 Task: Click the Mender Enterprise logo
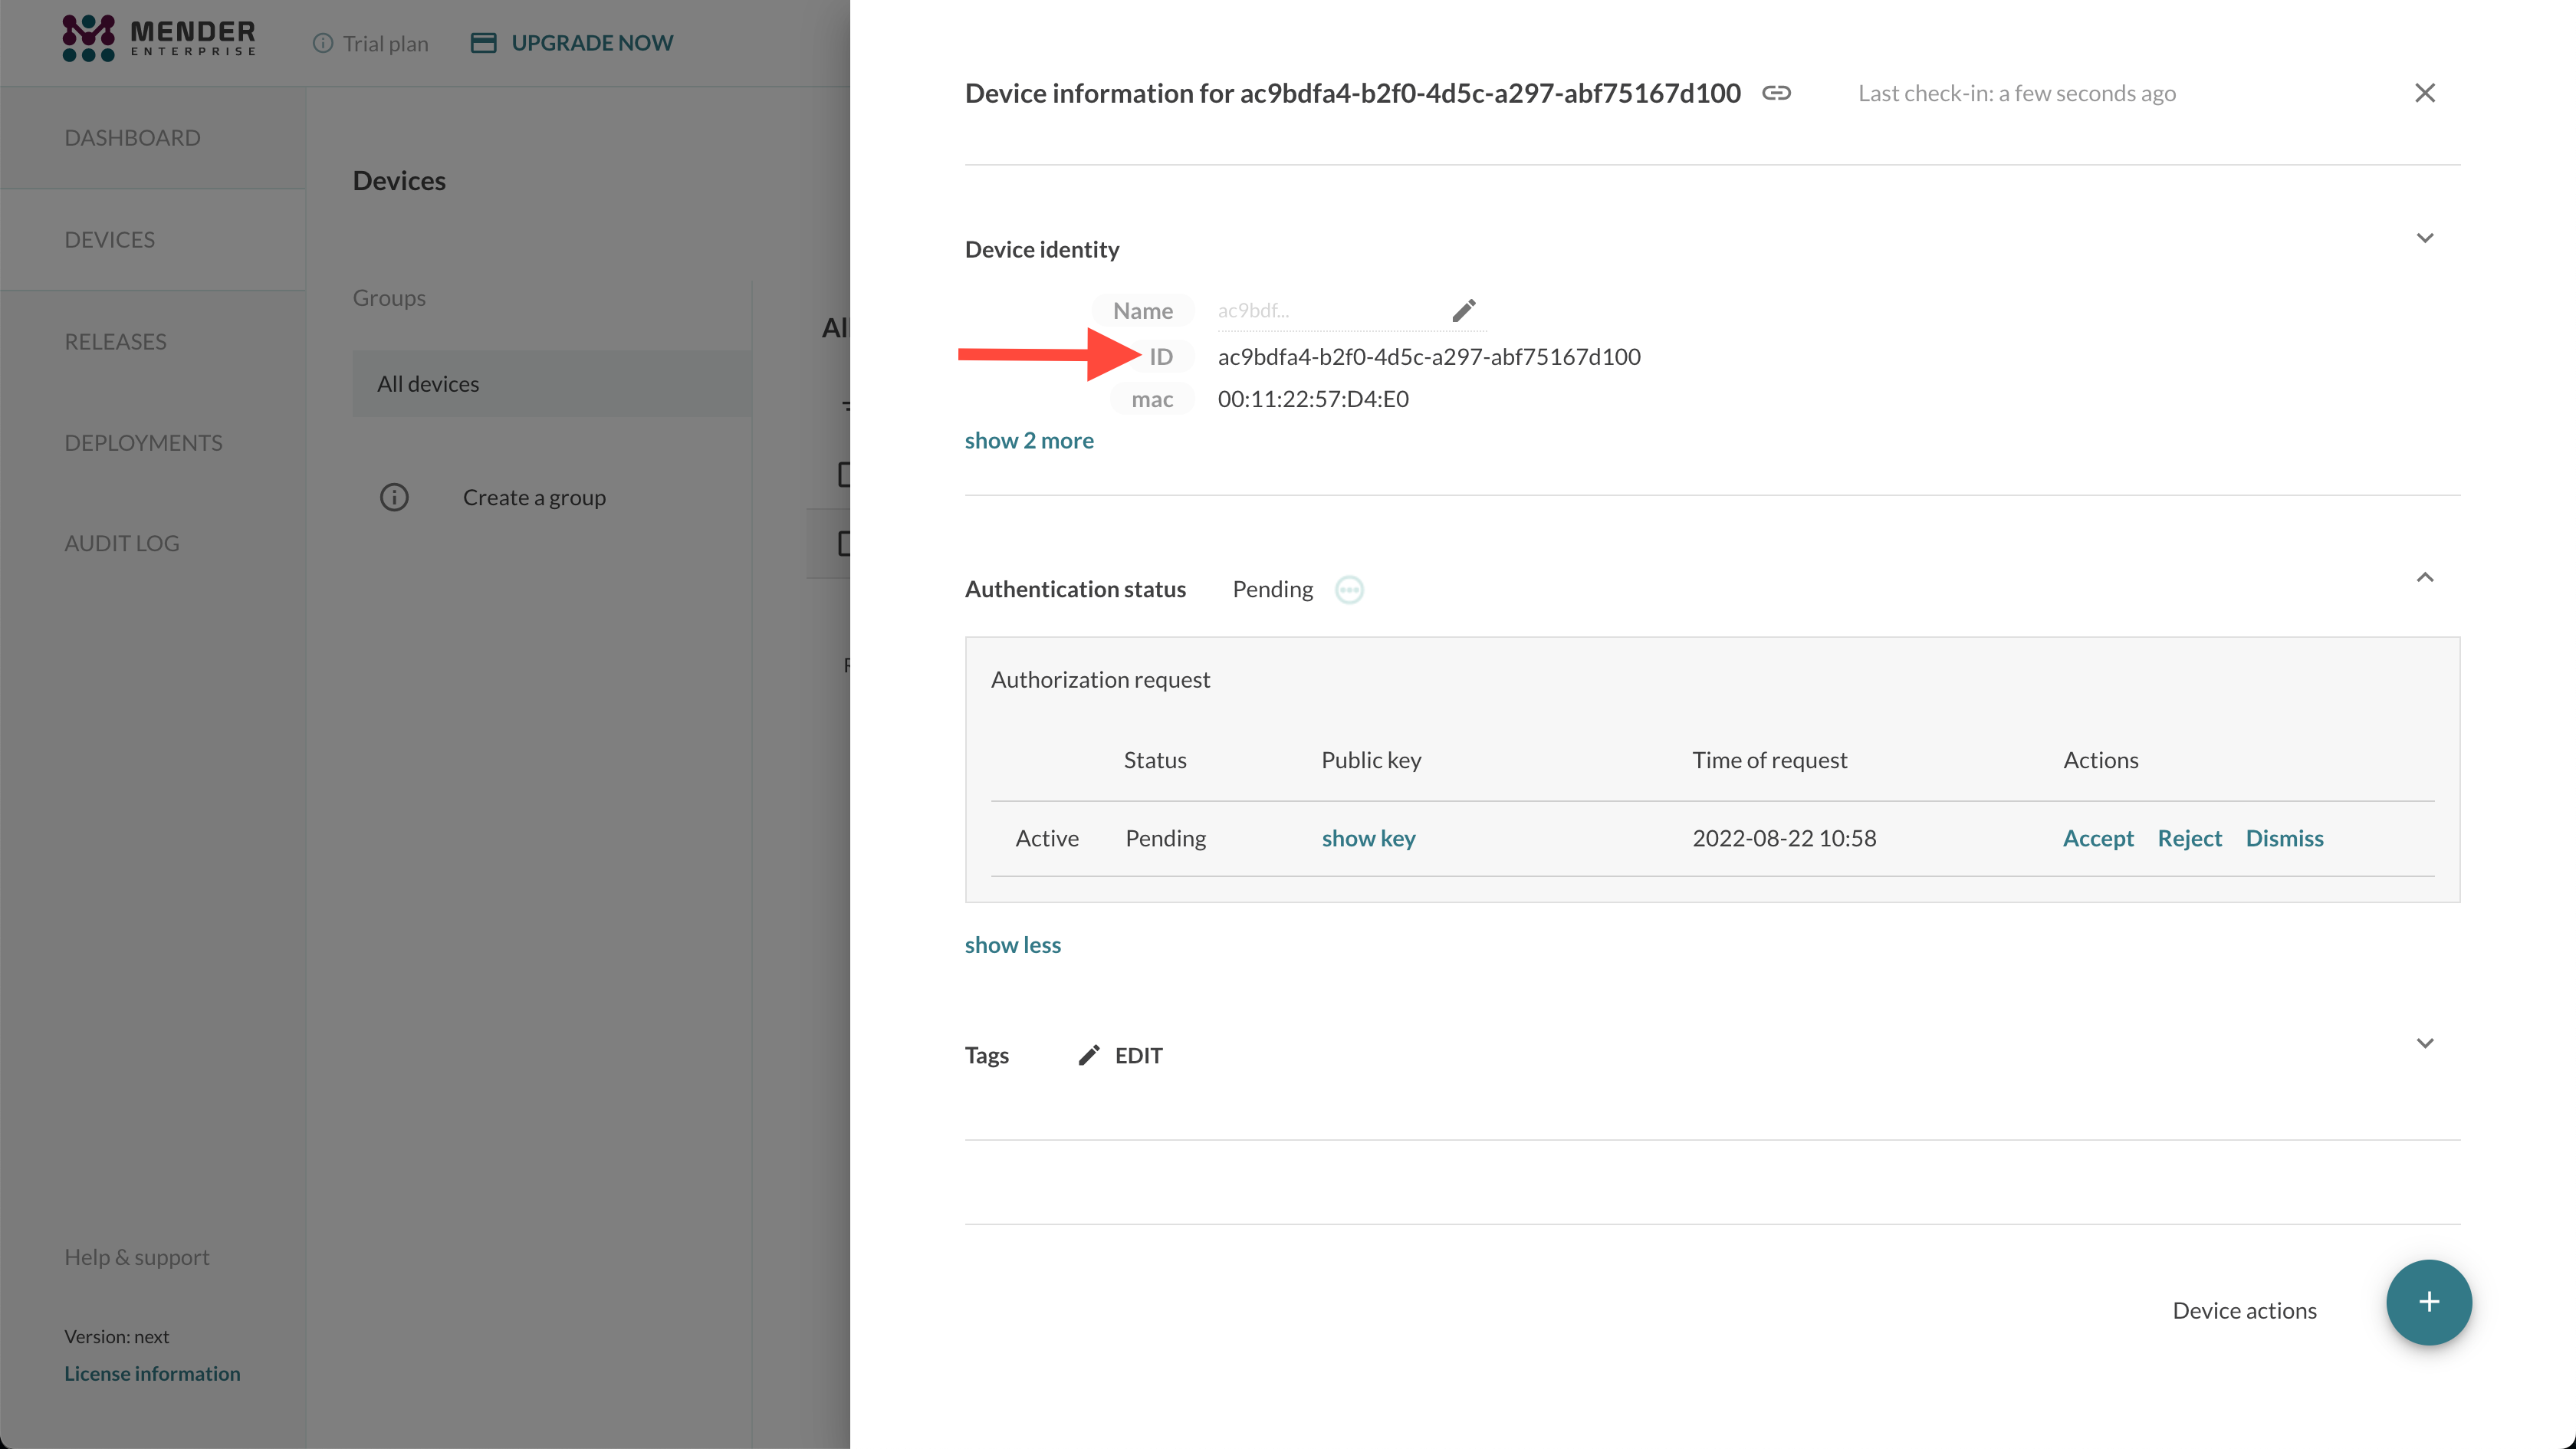point(159,39)
